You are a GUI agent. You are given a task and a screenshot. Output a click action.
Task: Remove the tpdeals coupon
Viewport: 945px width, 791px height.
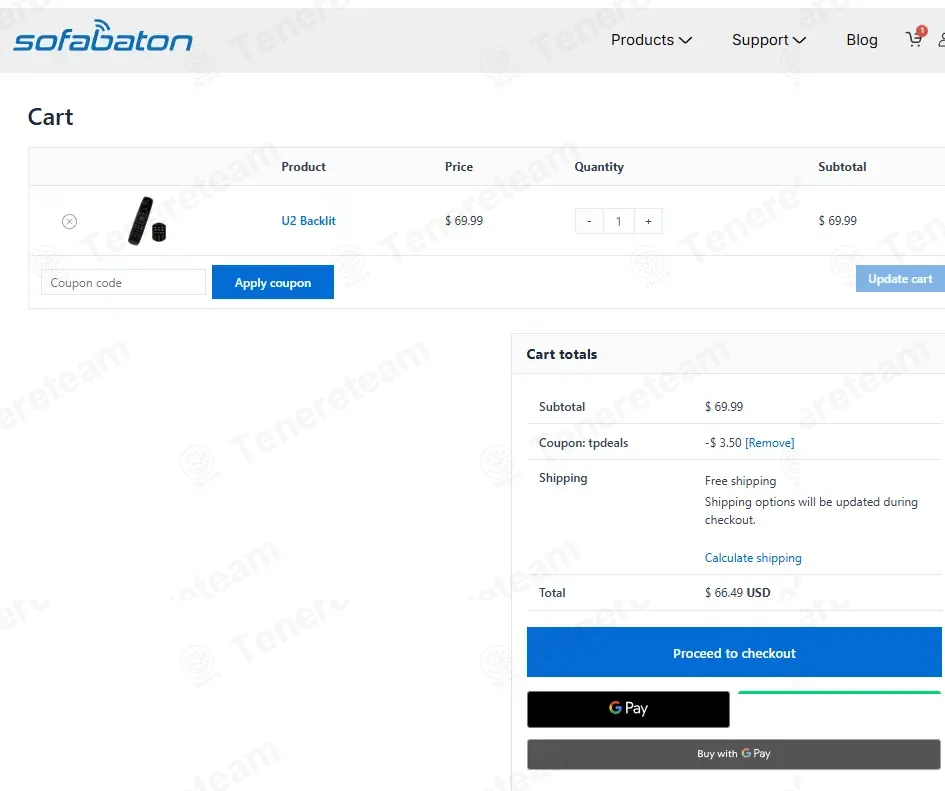tap(769, 443)
